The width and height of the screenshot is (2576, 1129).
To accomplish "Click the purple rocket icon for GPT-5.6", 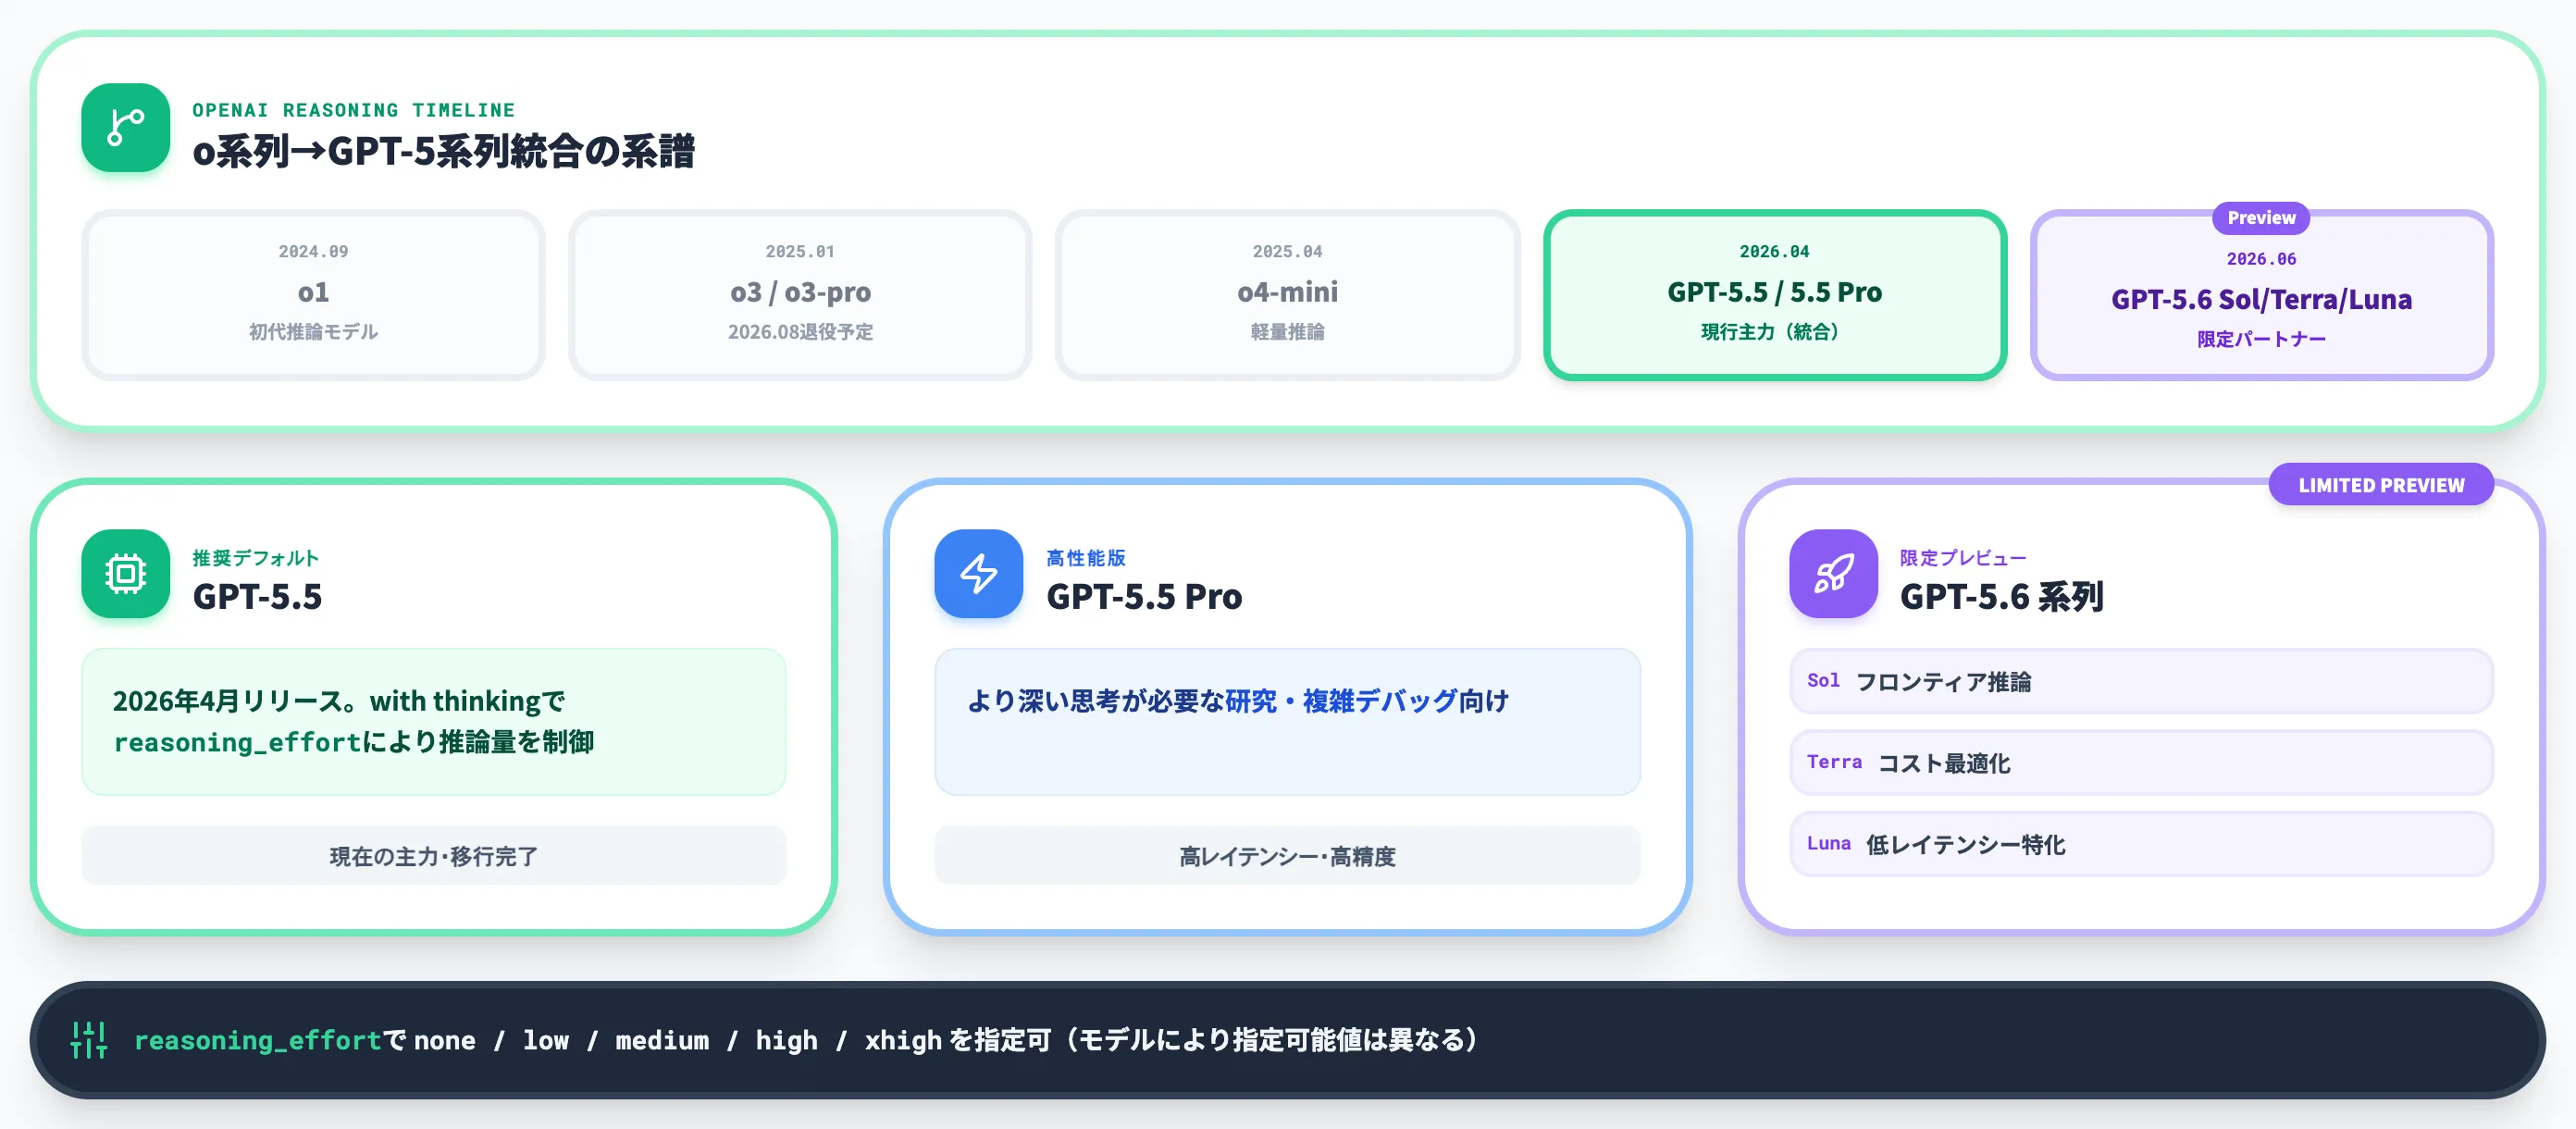I will pyautogui.click(x=1833, y=574).
